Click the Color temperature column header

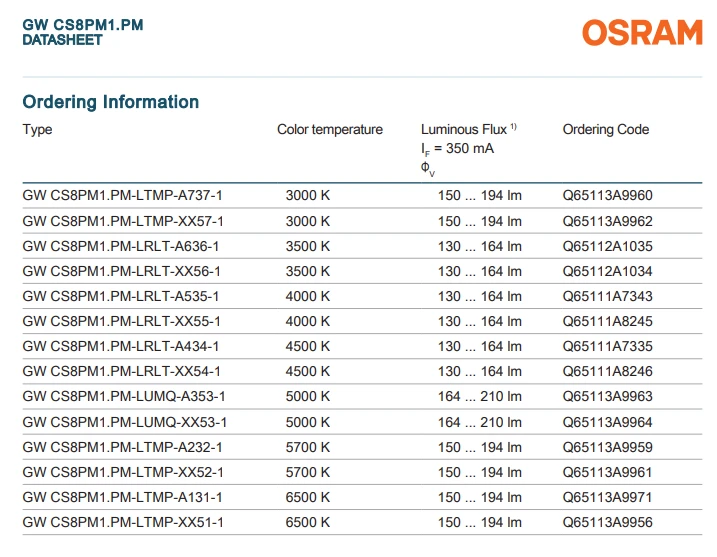pyautogui.click(x=330, y=130)
